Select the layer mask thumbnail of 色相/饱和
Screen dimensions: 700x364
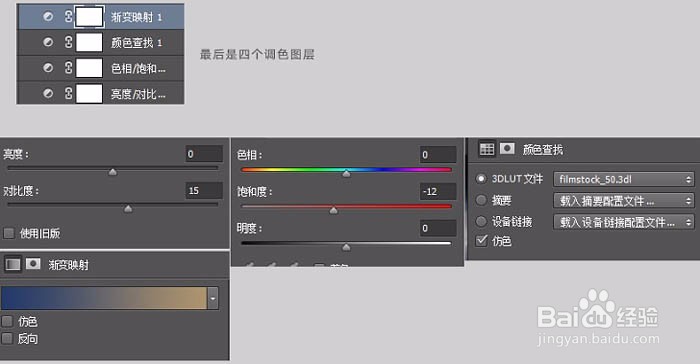(x=89, y=68)
